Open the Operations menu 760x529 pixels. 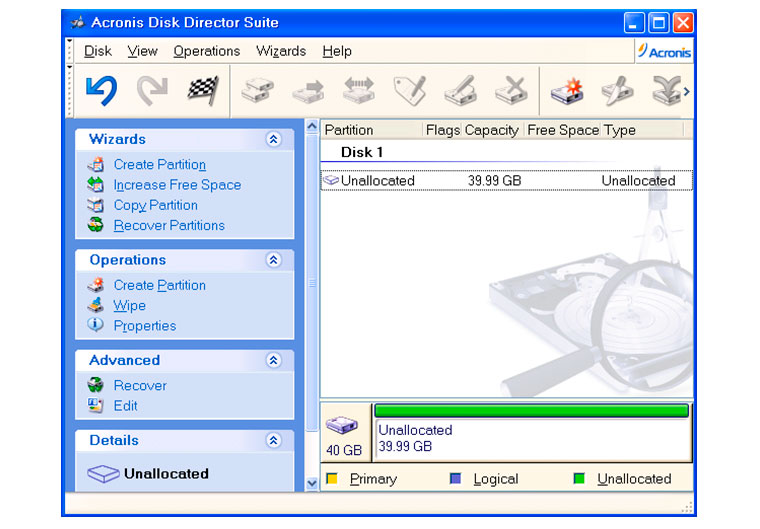(x=206, y=51)
